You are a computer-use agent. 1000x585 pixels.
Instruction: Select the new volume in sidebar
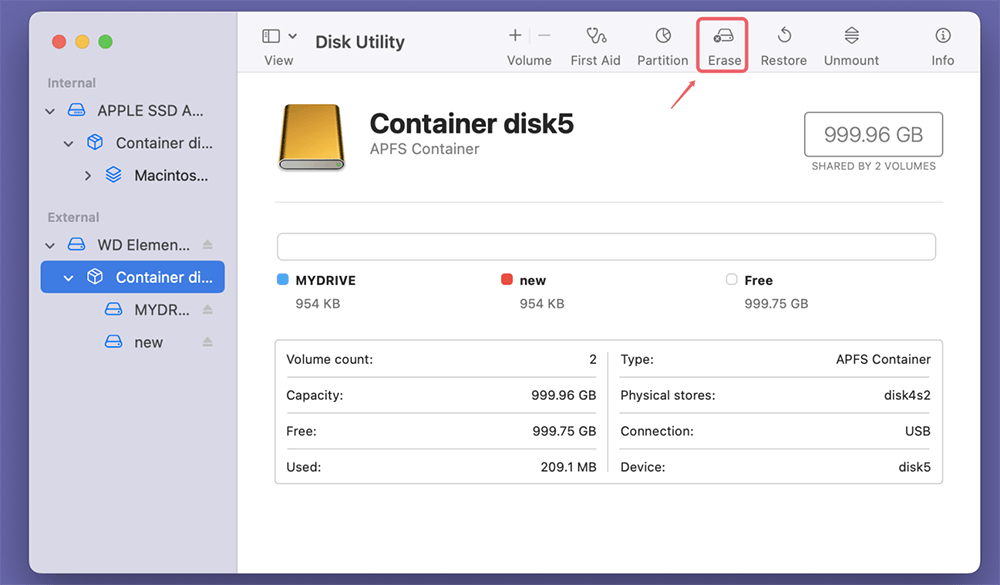(148, 341)
